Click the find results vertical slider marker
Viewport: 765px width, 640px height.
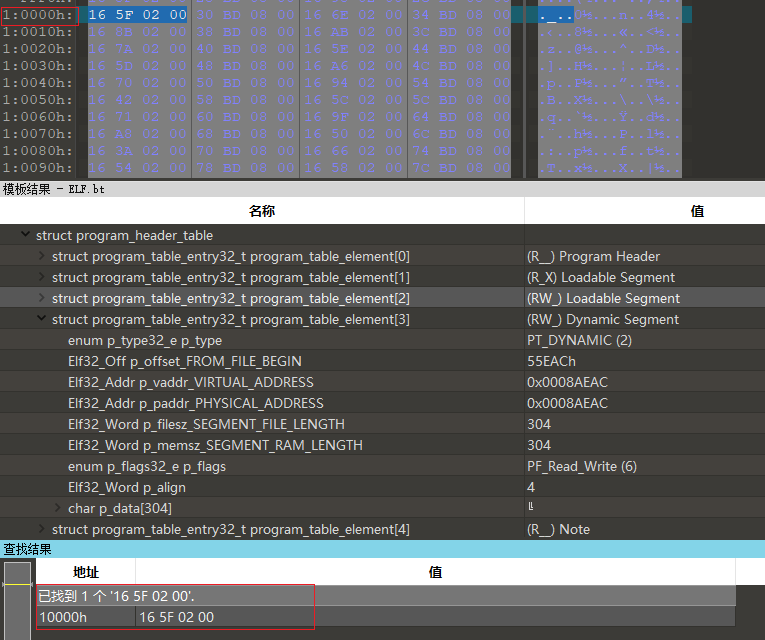click(18, 584)
